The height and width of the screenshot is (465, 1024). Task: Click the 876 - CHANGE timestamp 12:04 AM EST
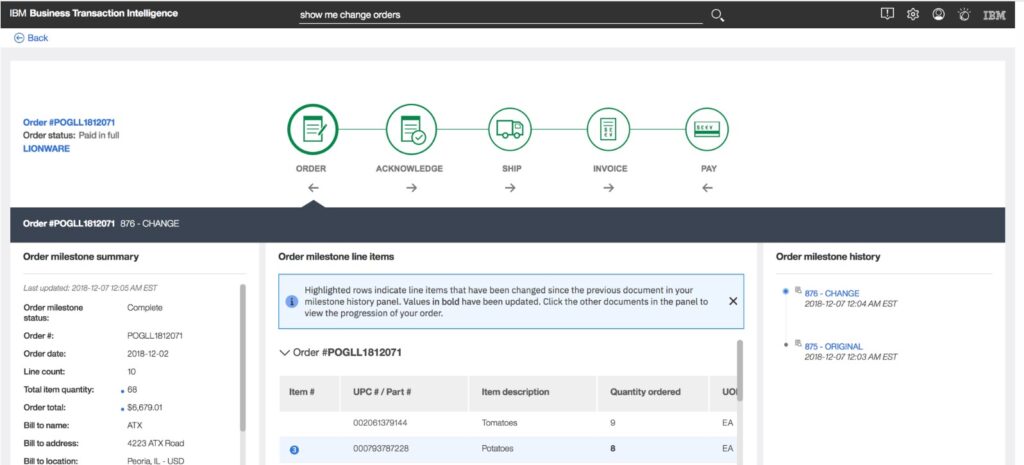(x=850, y=304)
